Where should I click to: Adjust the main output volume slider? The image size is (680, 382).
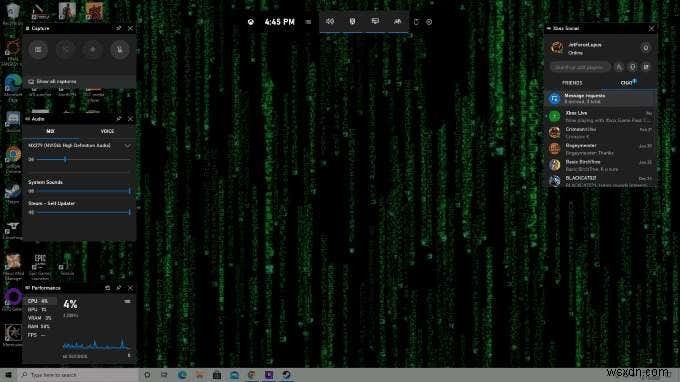pos(83,160)
